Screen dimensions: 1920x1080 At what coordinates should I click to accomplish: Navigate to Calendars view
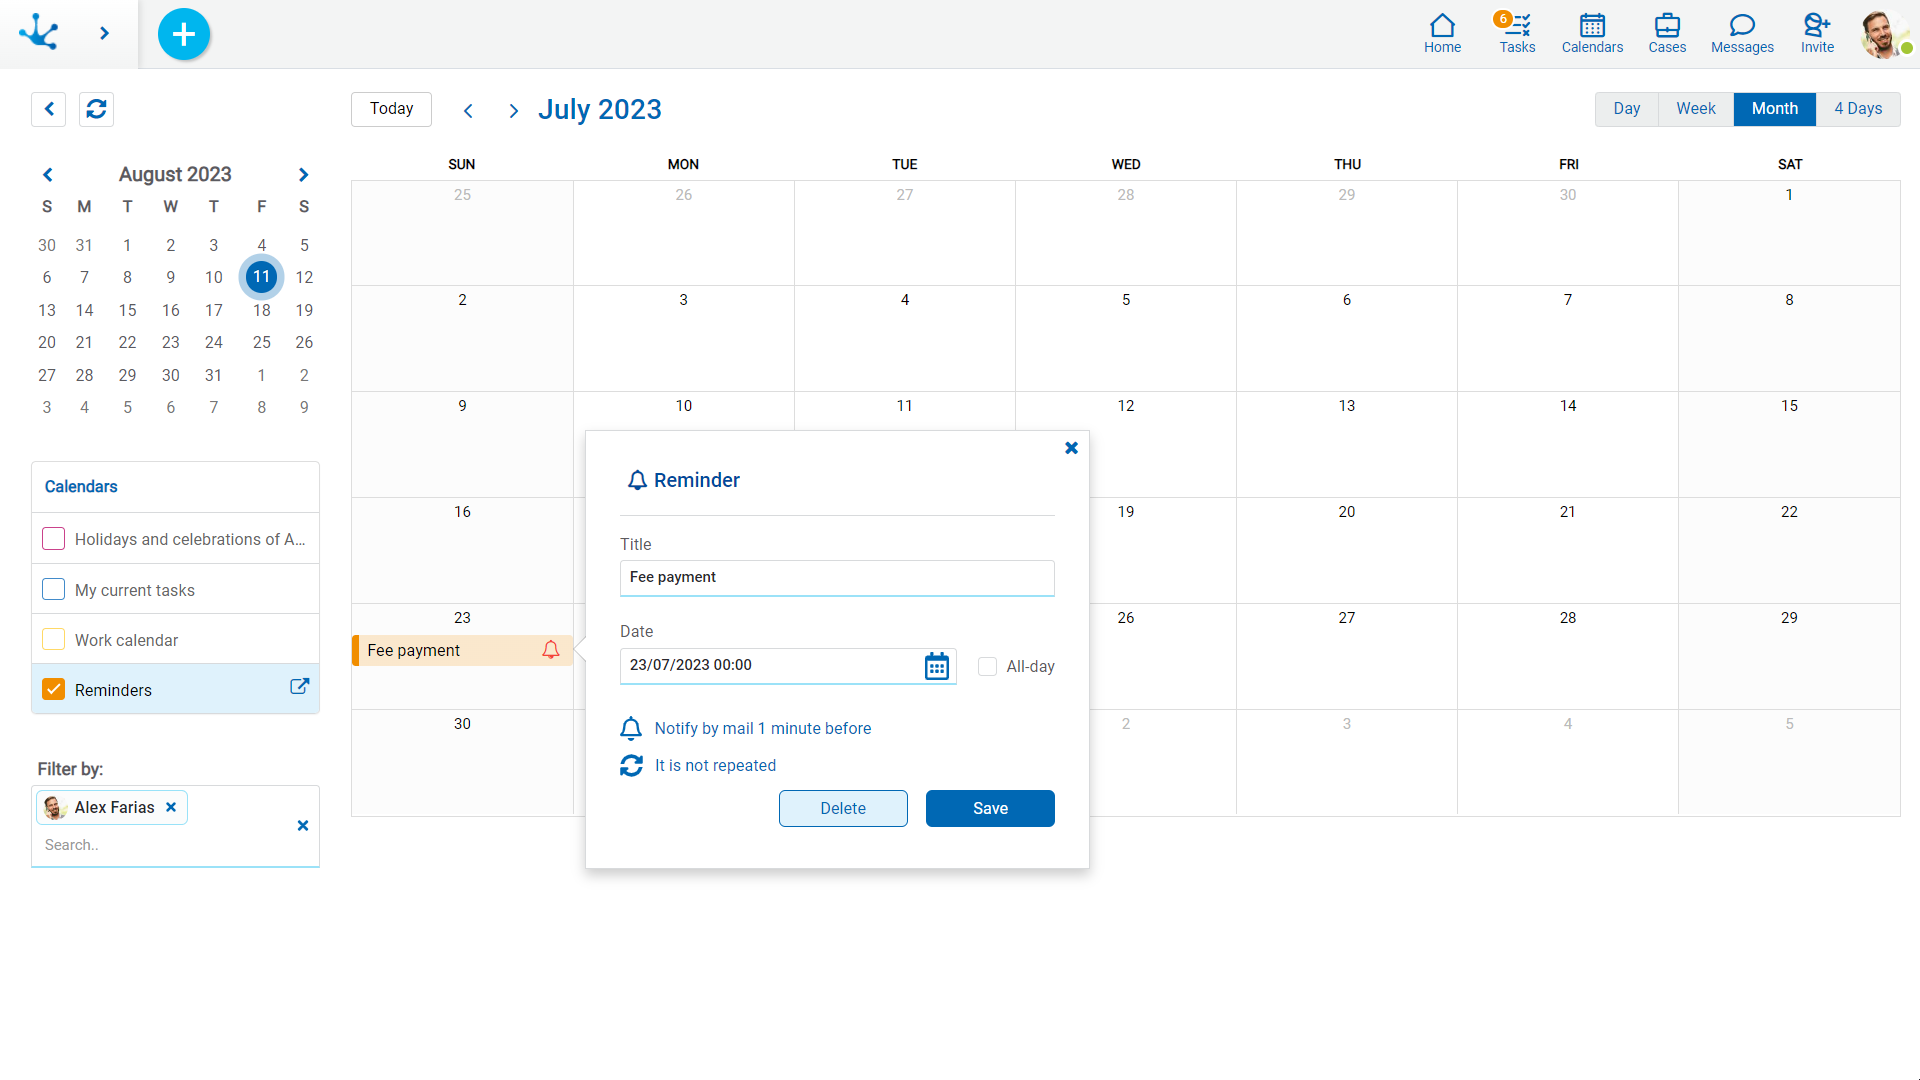pos(1592,34)
